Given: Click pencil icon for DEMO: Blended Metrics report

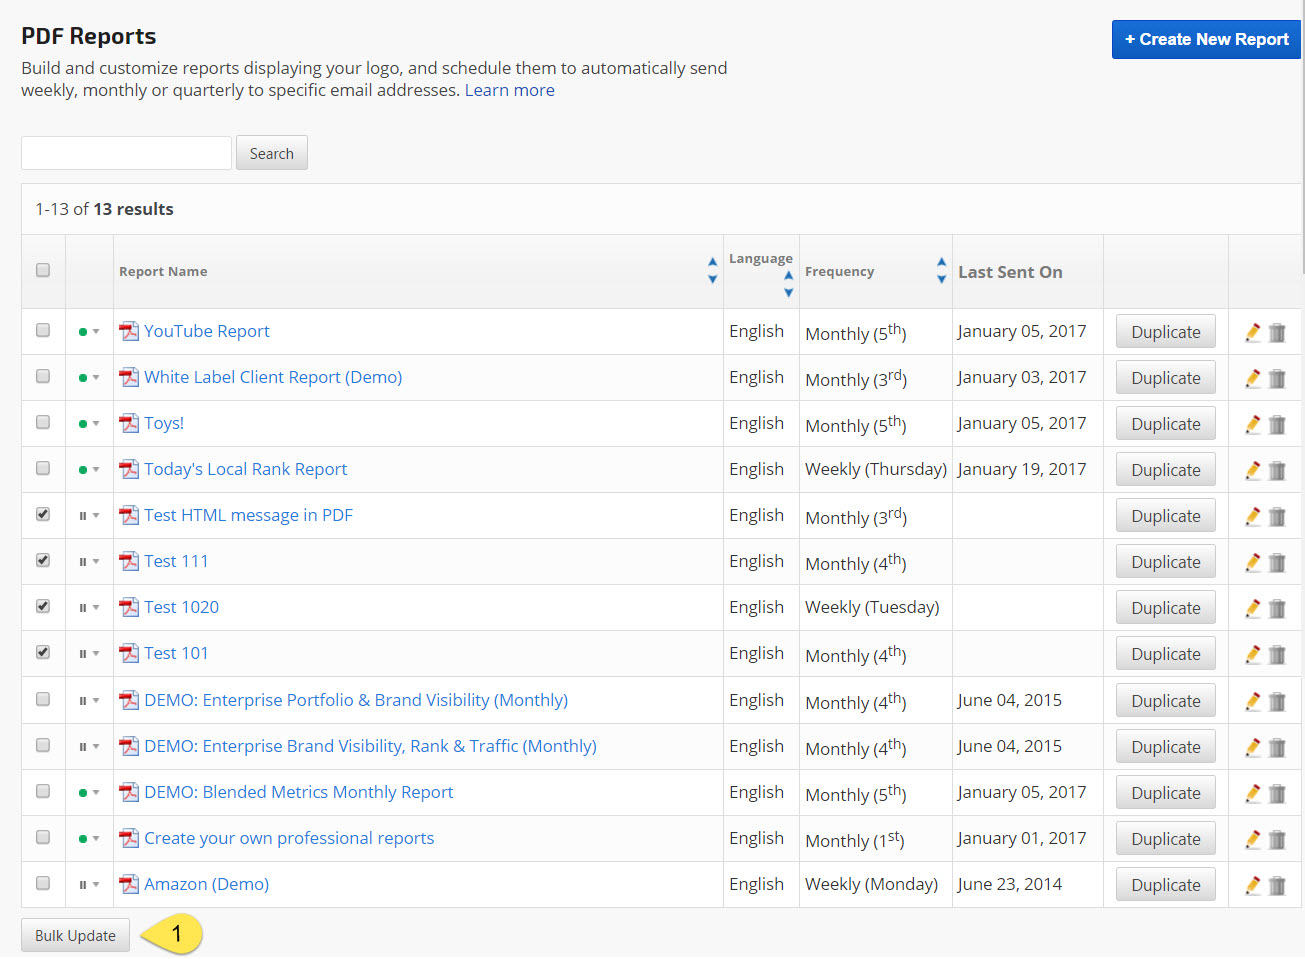Looking at the screenshot, I should pos(1252,794).
